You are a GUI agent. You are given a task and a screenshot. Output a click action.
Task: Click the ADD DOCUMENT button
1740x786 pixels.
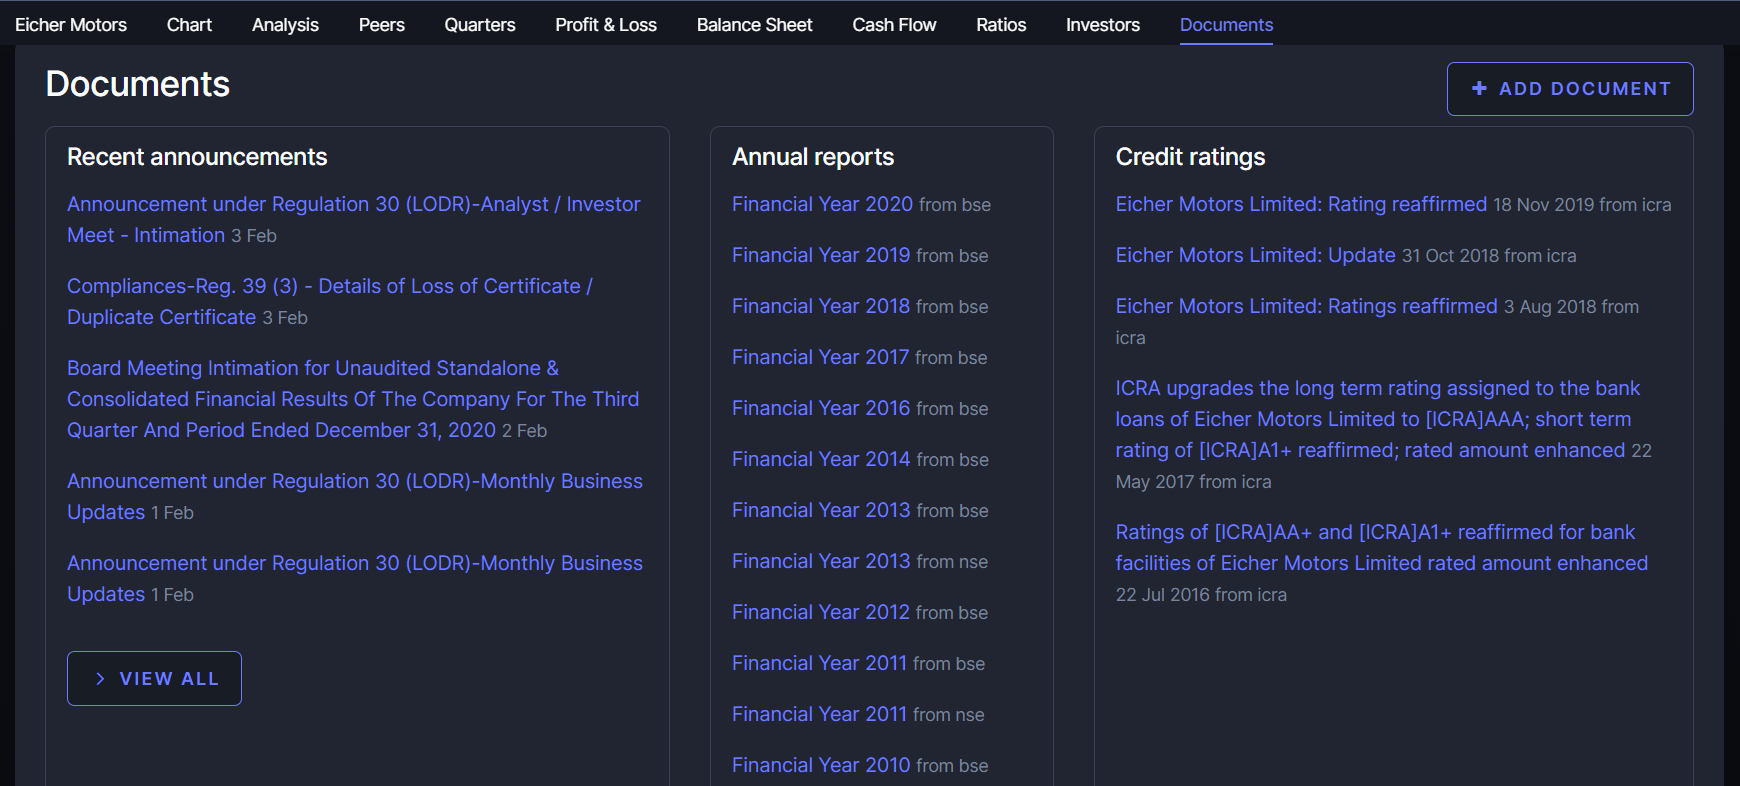pyautogui.click(x=1570, y=89)
